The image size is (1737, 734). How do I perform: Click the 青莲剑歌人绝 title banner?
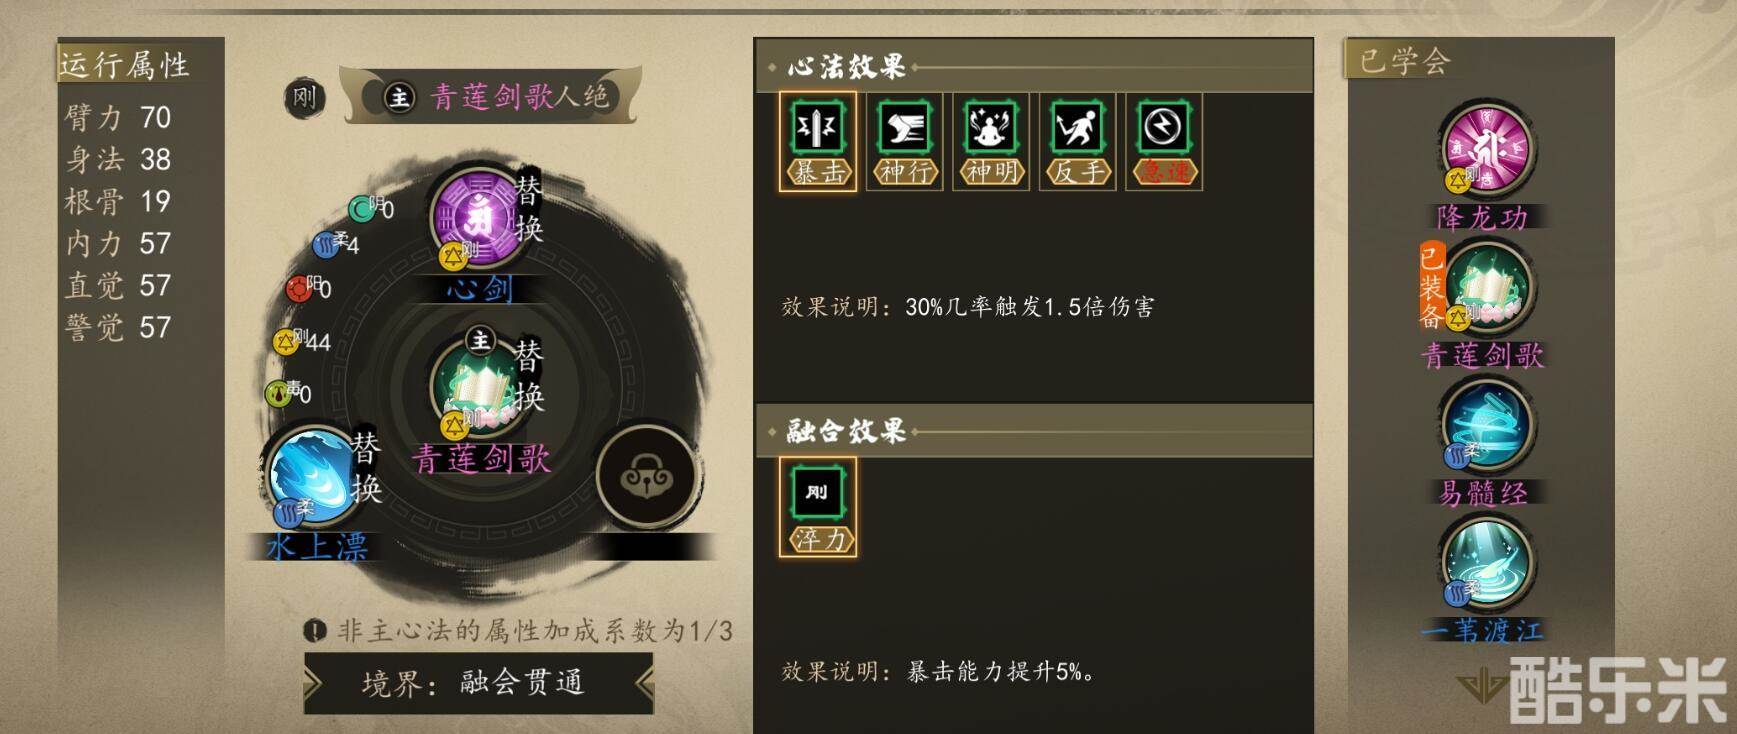pyautogui.click(x=492, y=96)
